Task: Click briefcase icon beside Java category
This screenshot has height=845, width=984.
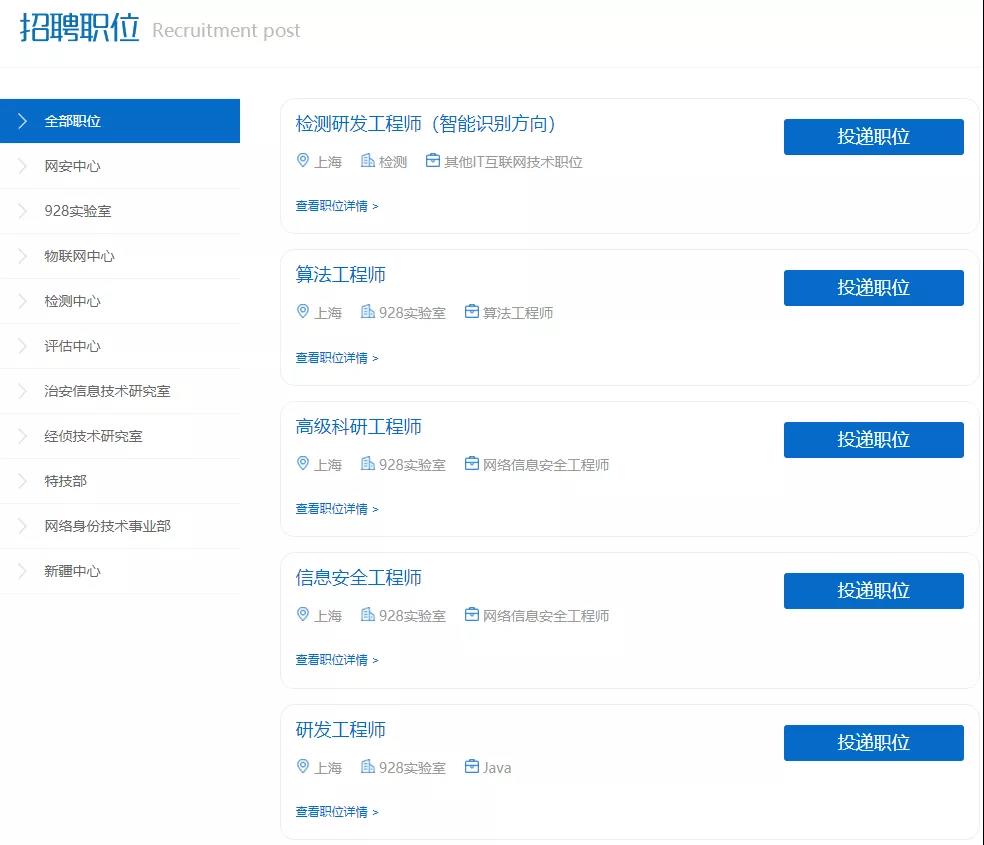Action: pos(471,767)
